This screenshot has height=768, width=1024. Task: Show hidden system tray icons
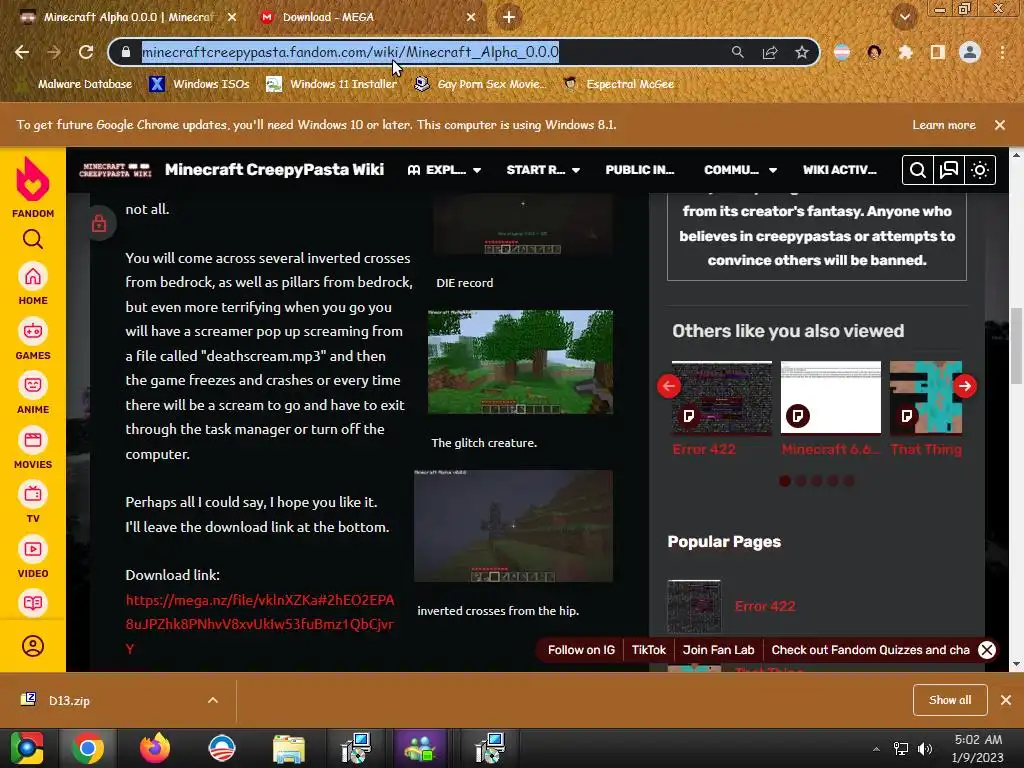(876, 748)
